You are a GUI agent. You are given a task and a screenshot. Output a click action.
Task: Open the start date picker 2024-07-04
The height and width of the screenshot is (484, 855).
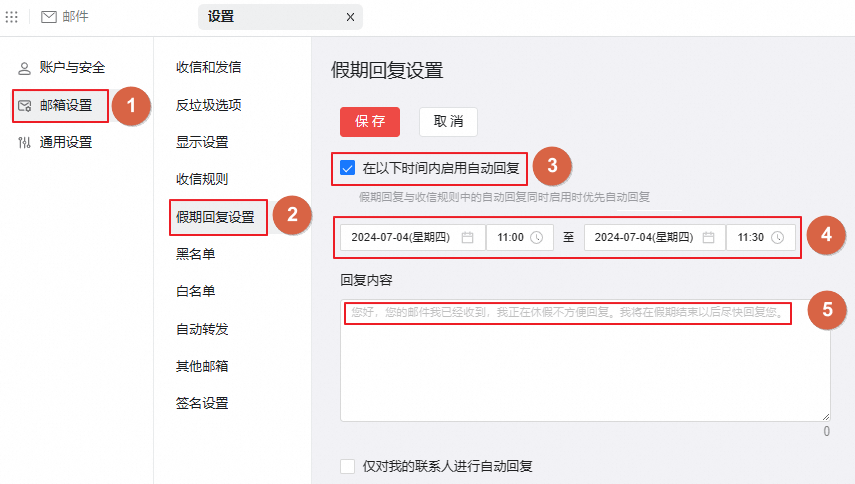400,238
